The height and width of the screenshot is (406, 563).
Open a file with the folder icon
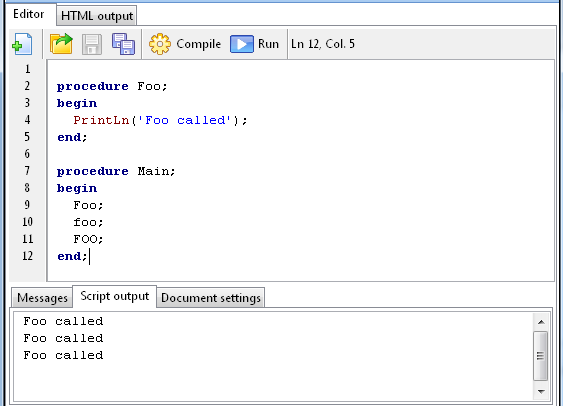[61, 44]
